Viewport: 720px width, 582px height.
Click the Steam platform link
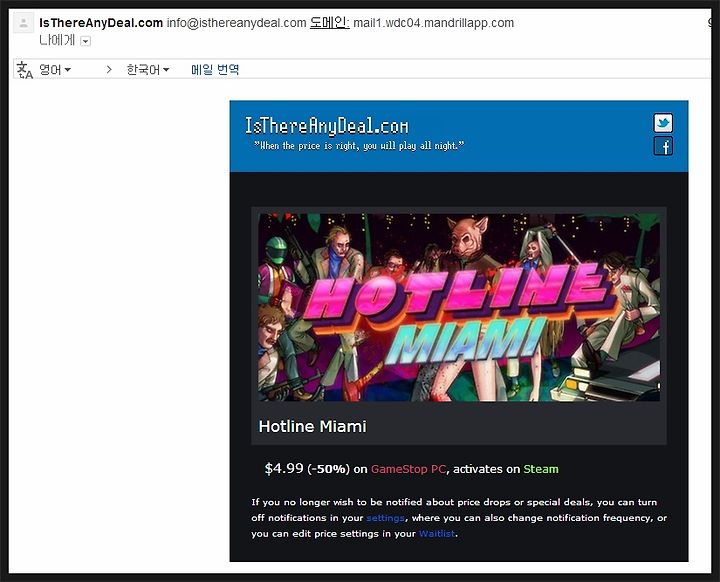point(541,469)
